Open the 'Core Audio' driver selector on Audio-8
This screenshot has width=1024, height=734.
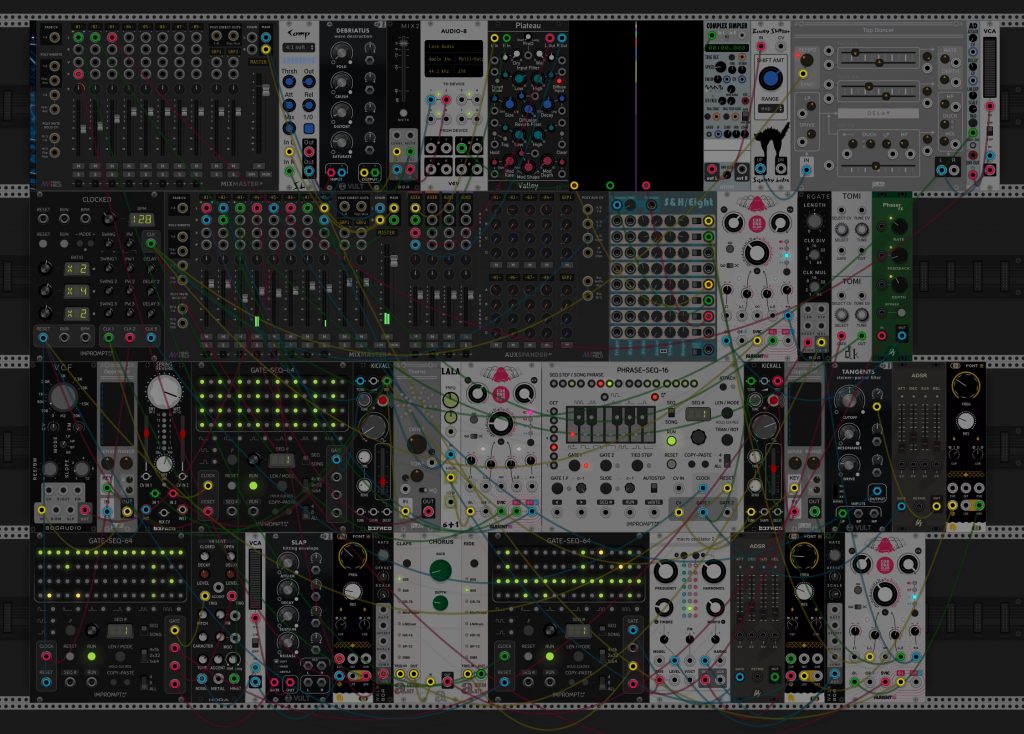point(455,46)
